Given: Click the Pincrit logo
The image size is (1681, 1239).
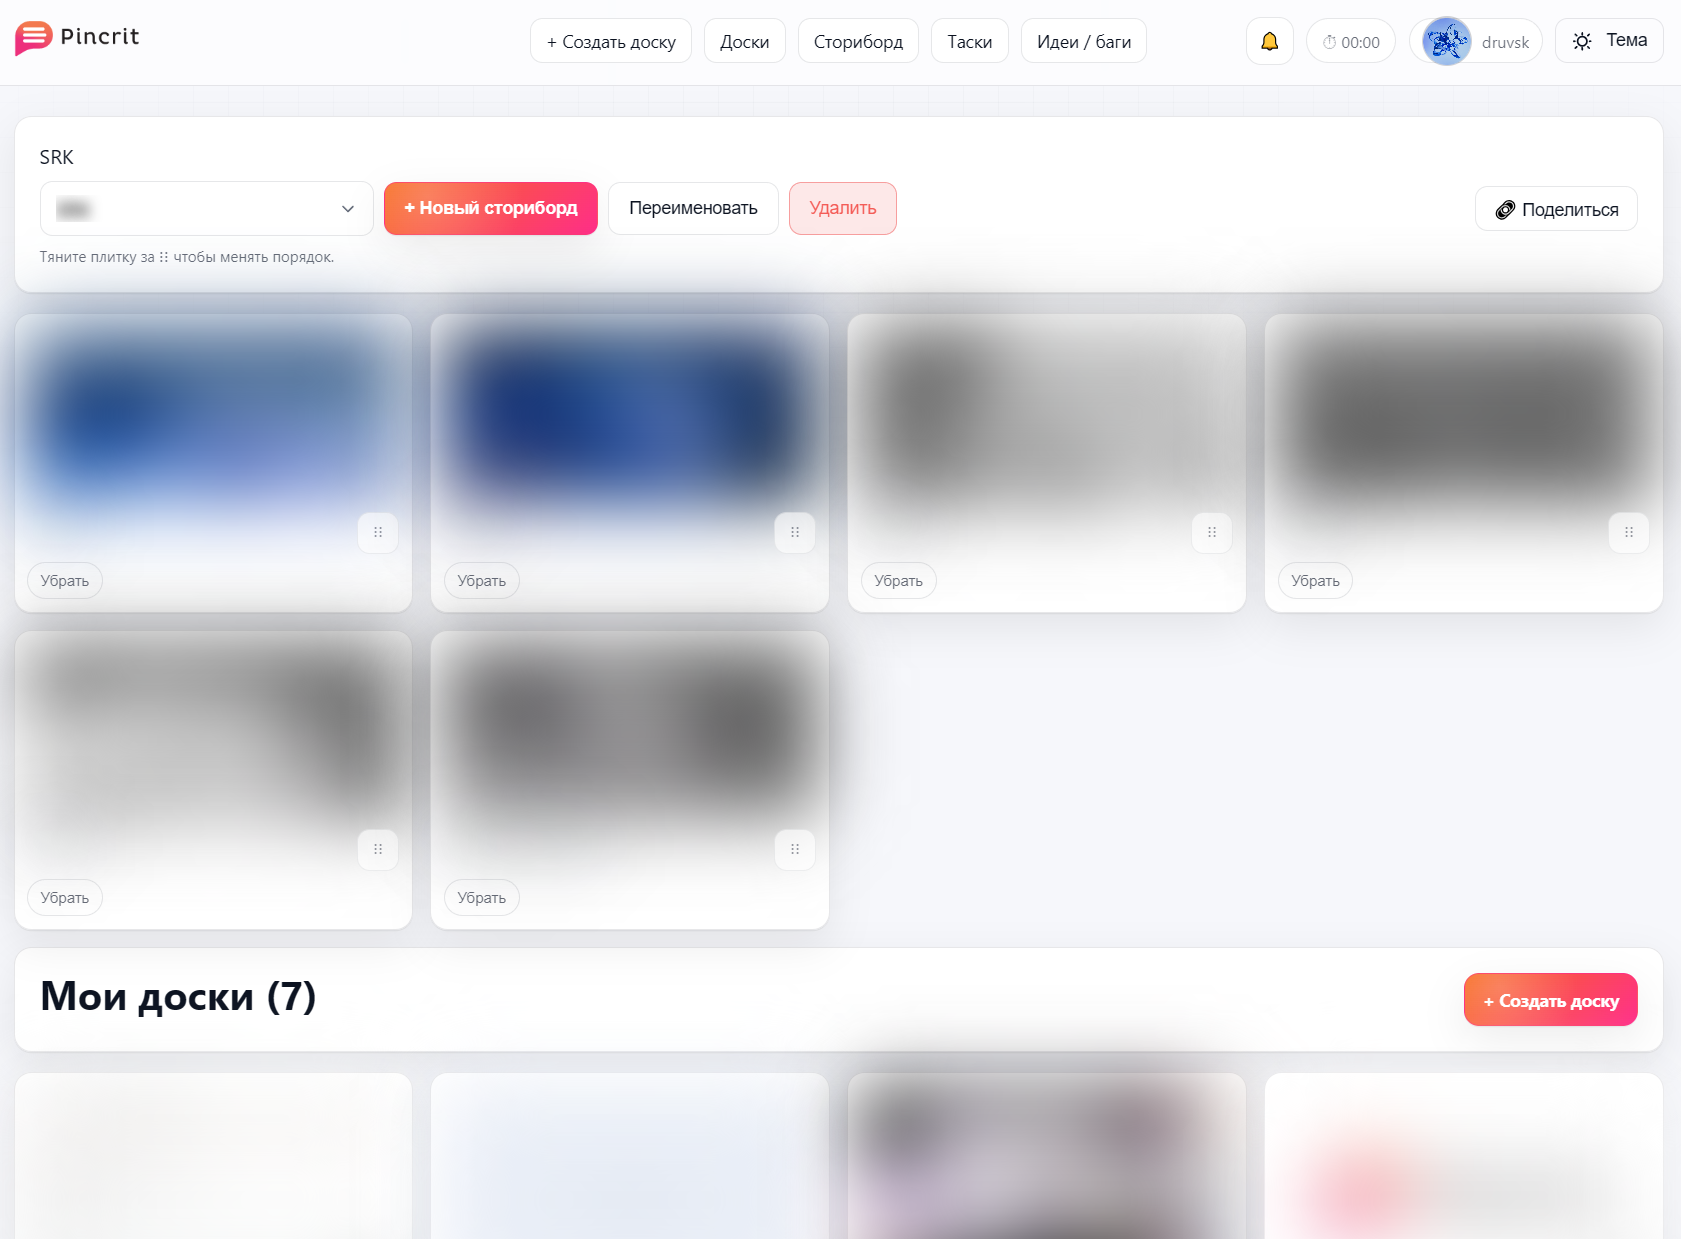Looking at the screenshot, I should [76, 37].
